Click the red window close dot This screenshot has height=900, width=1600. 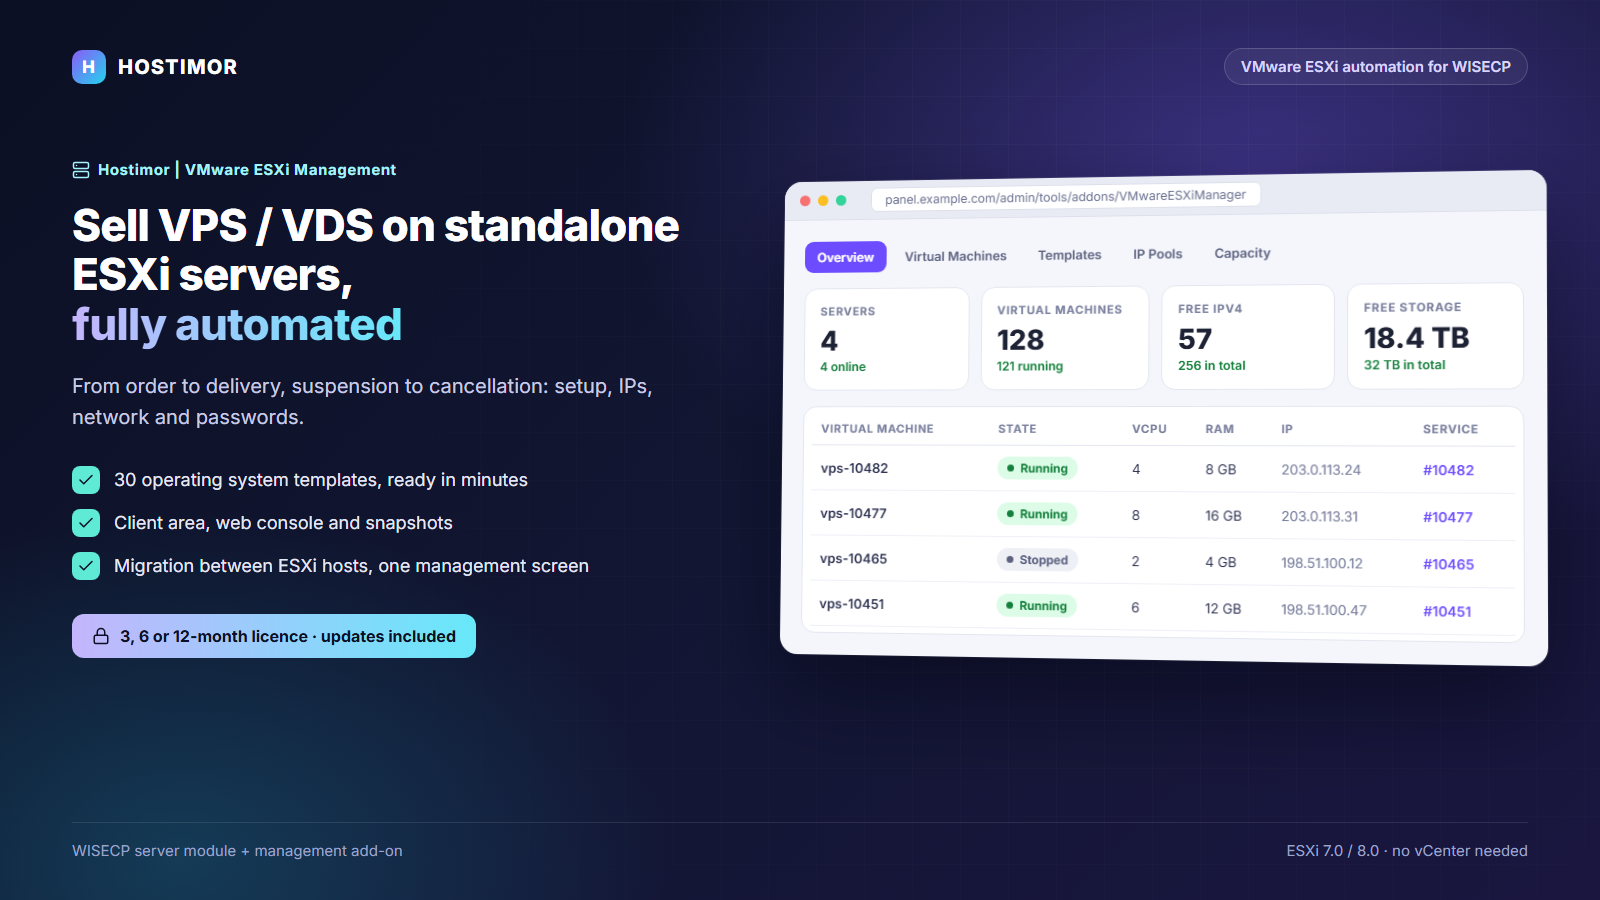pyautogui.click(x=805, y=201)
